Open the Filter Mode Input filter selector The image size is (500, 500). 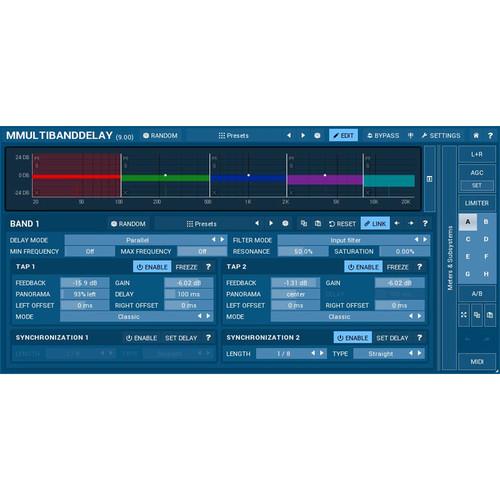(x=354, y=240)
